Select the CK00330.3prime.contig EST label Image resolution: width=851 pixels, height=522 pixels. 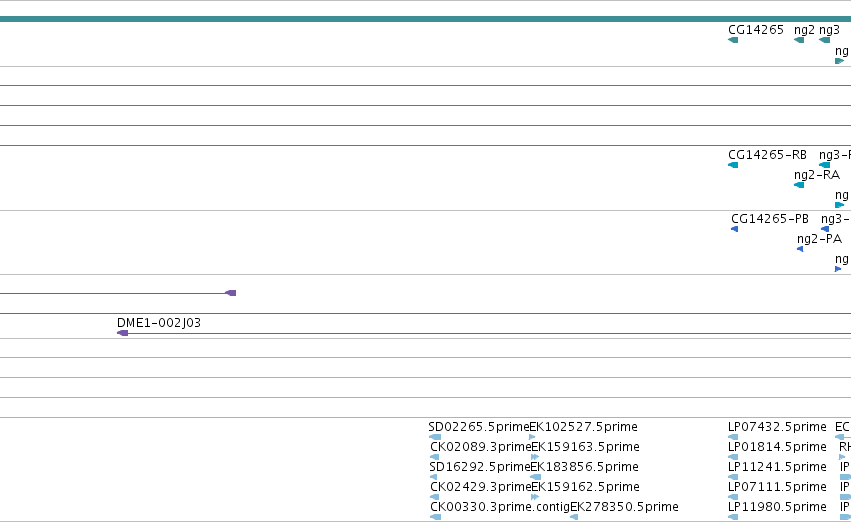500,507
